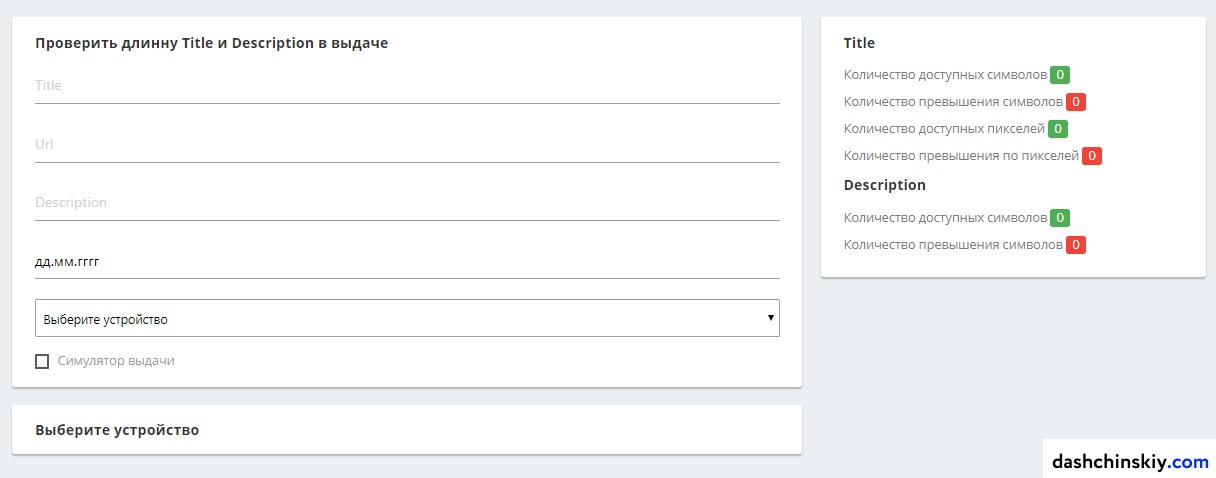Image resolution: width=1216 pixels, height=478 pixels.
Task: Click the Title heading in stats panel
Action: point(859,43)
